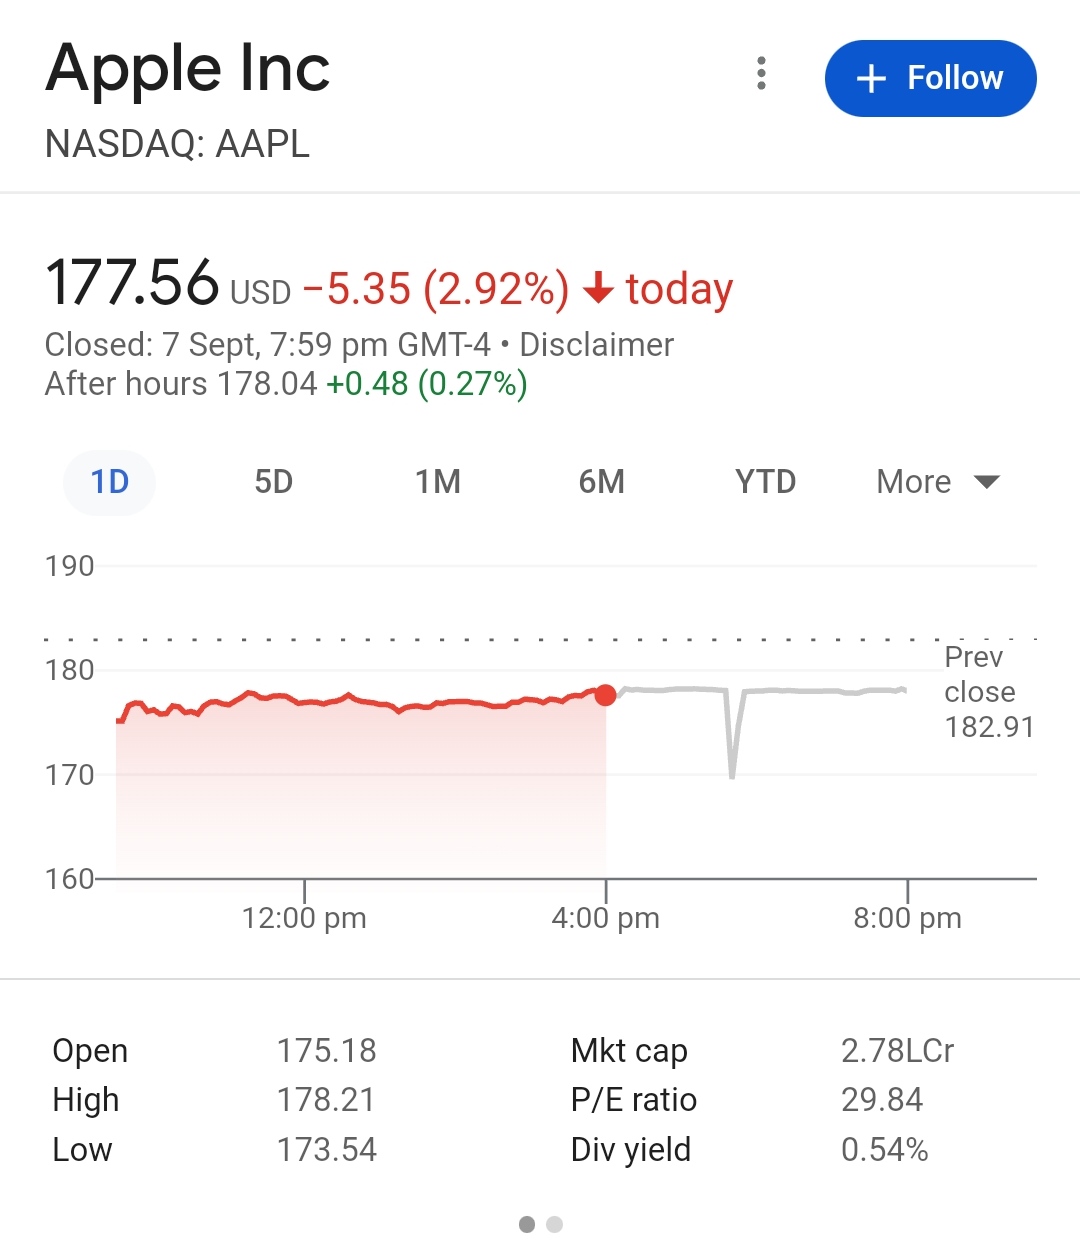
Task: Open the Disclaimer link
Action: pyautogui.click(x=596, y=345)
